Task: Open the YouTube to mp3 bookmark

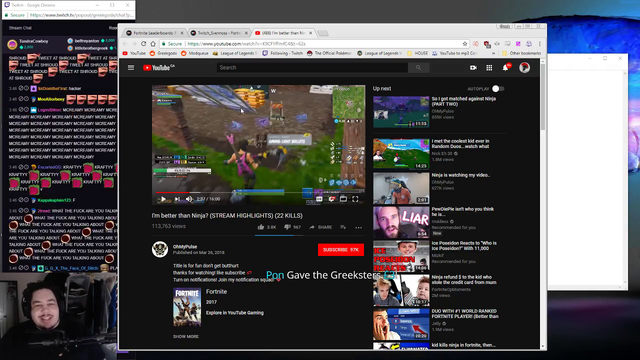Action: click(454, 53)
